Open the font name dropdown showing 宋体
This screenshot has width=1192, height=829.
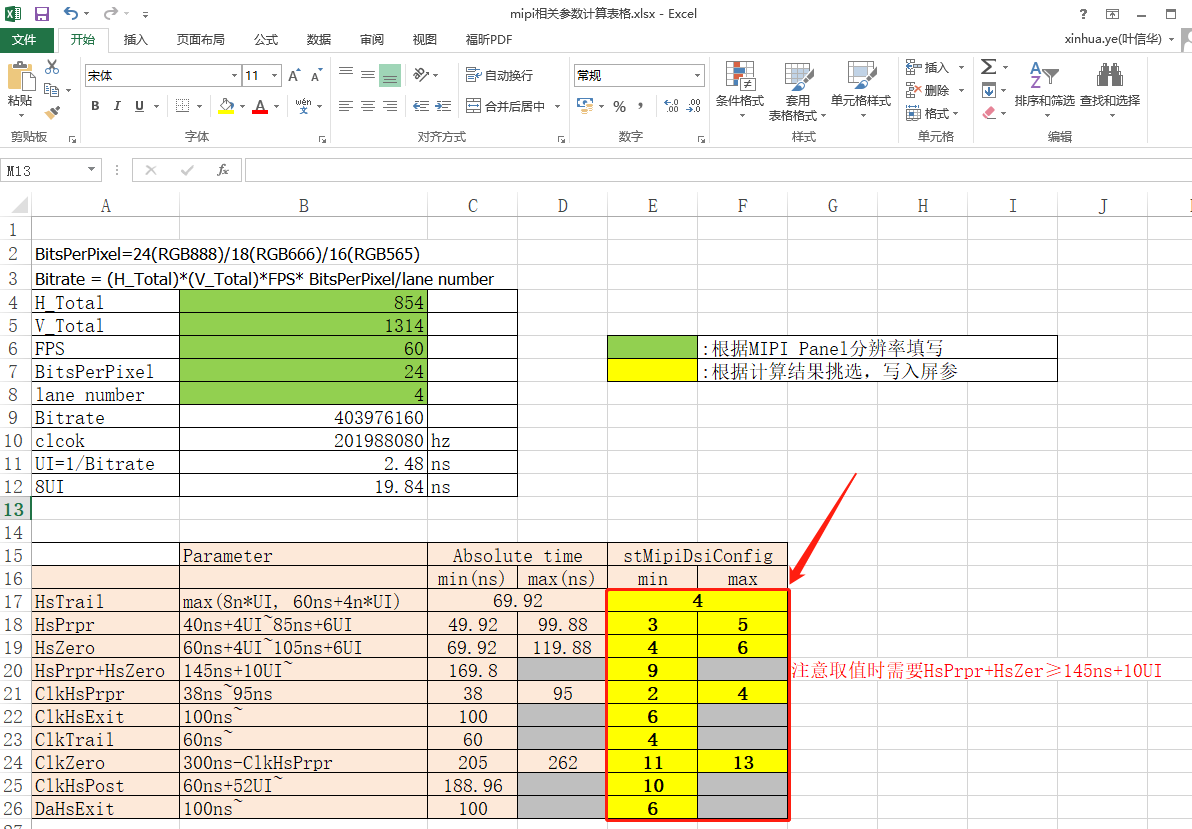[x=234, y=76]
